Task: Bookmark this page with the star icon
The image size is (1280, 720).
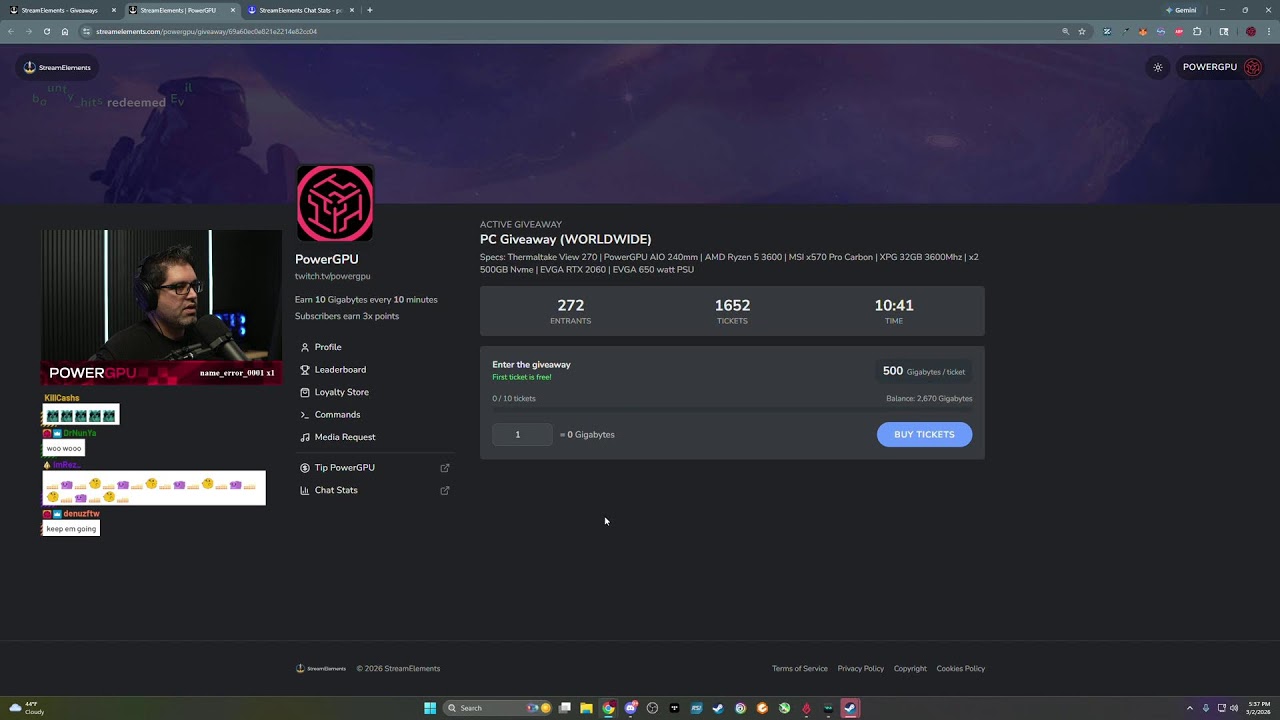Action: coord(1082,31)
